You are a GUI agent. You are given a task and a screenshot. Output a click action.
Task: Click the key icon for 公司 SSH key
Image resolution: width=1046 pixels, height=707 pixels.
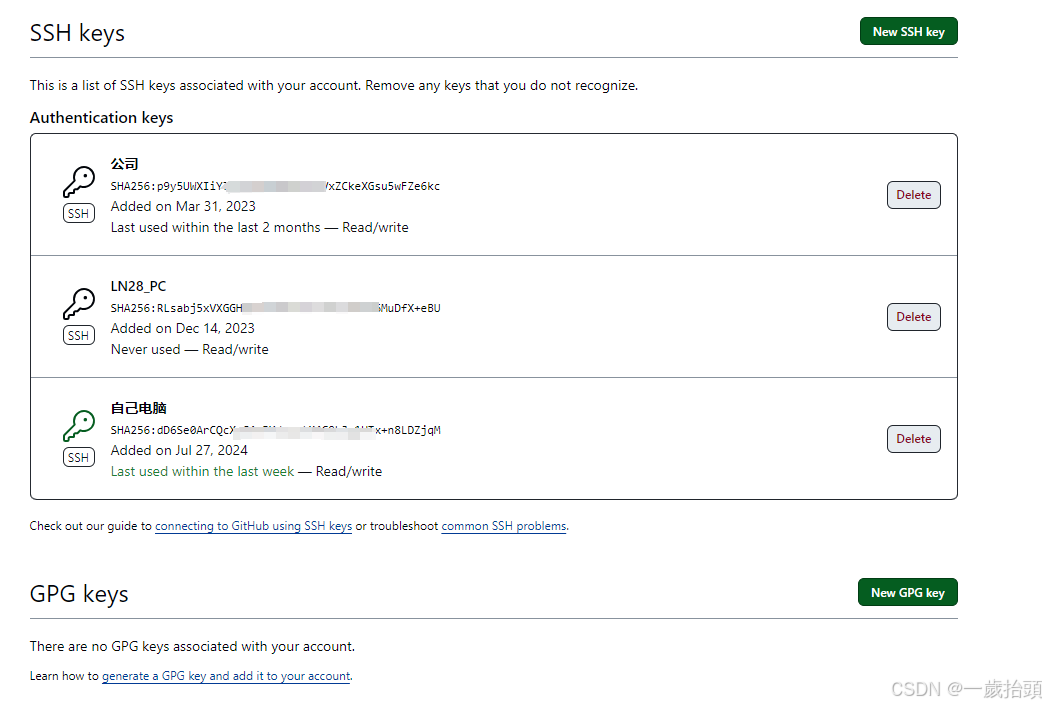(x=79, y=182)
